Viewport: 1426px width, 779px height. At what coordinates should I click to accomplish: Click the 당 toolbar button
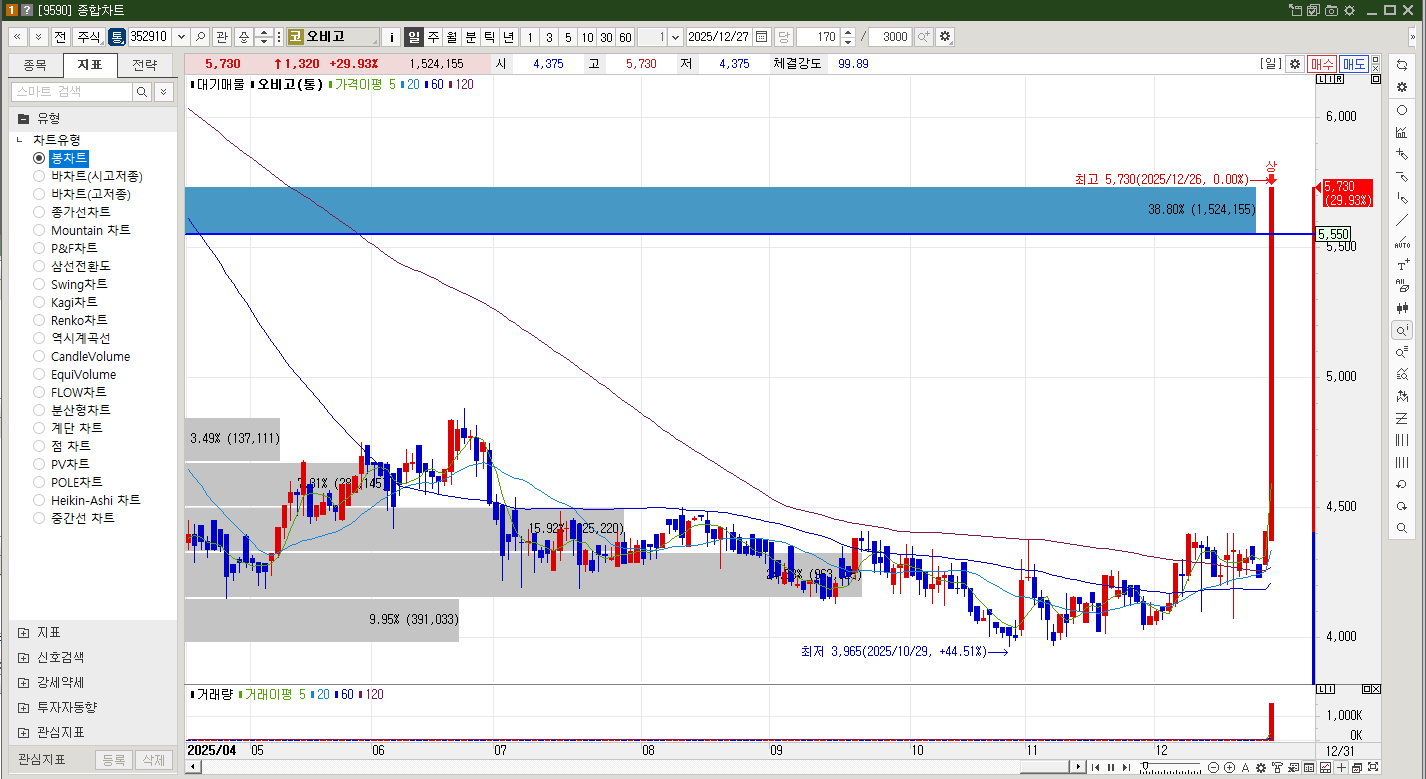click(783, 37)
